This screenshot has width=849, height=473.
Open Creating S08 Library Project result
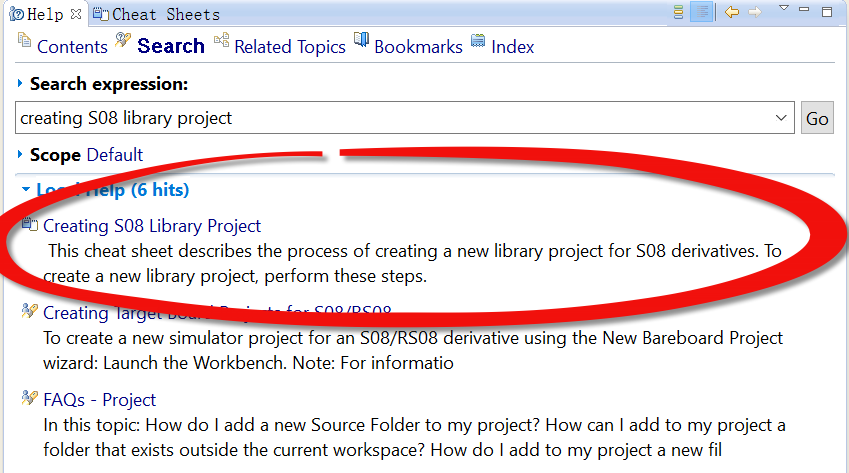[151, 226]
